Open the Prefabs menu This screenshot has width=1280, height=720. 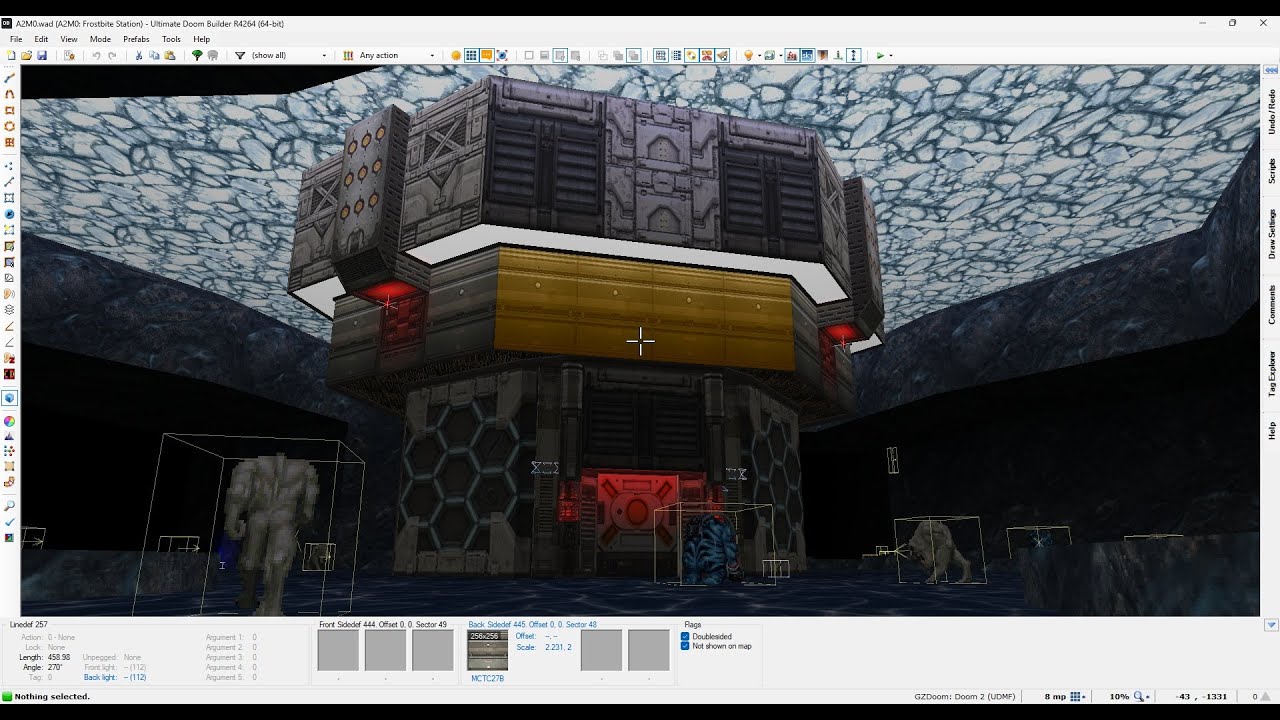pos(136,39)
